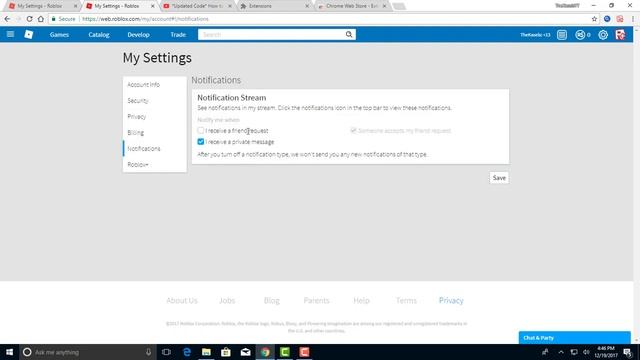Image resolution: width=640 pixels, height=360 pixels.
Task: Close the Extensions browser tab
Action: coord(307,6)
